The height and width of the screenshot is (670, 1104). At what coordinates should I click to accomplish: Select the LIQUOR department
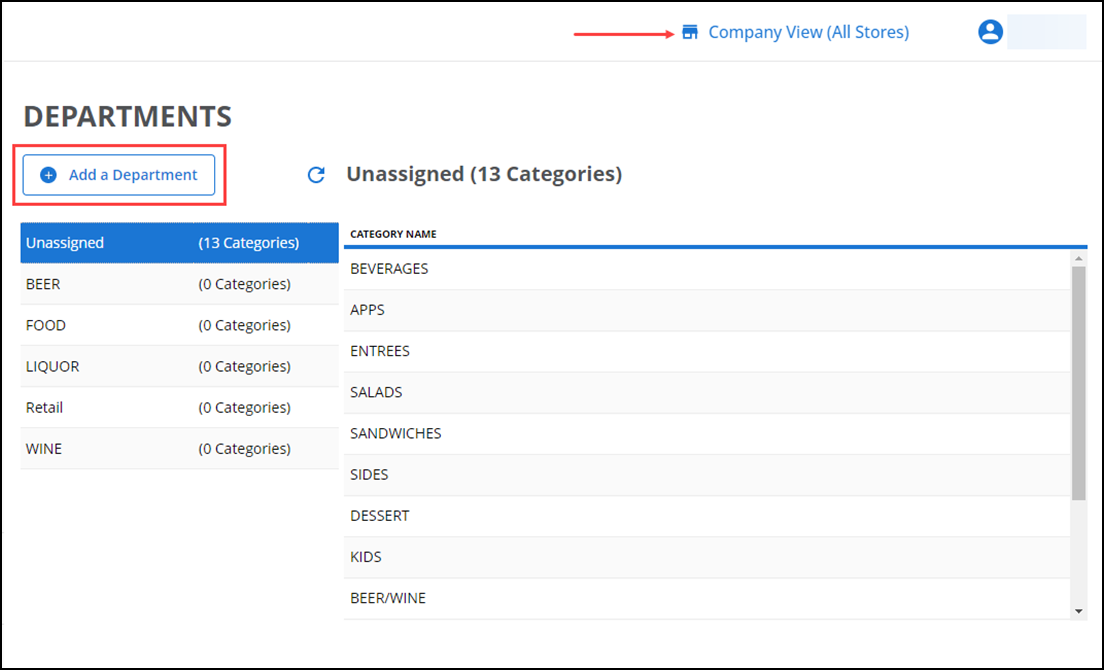(180, 367)
